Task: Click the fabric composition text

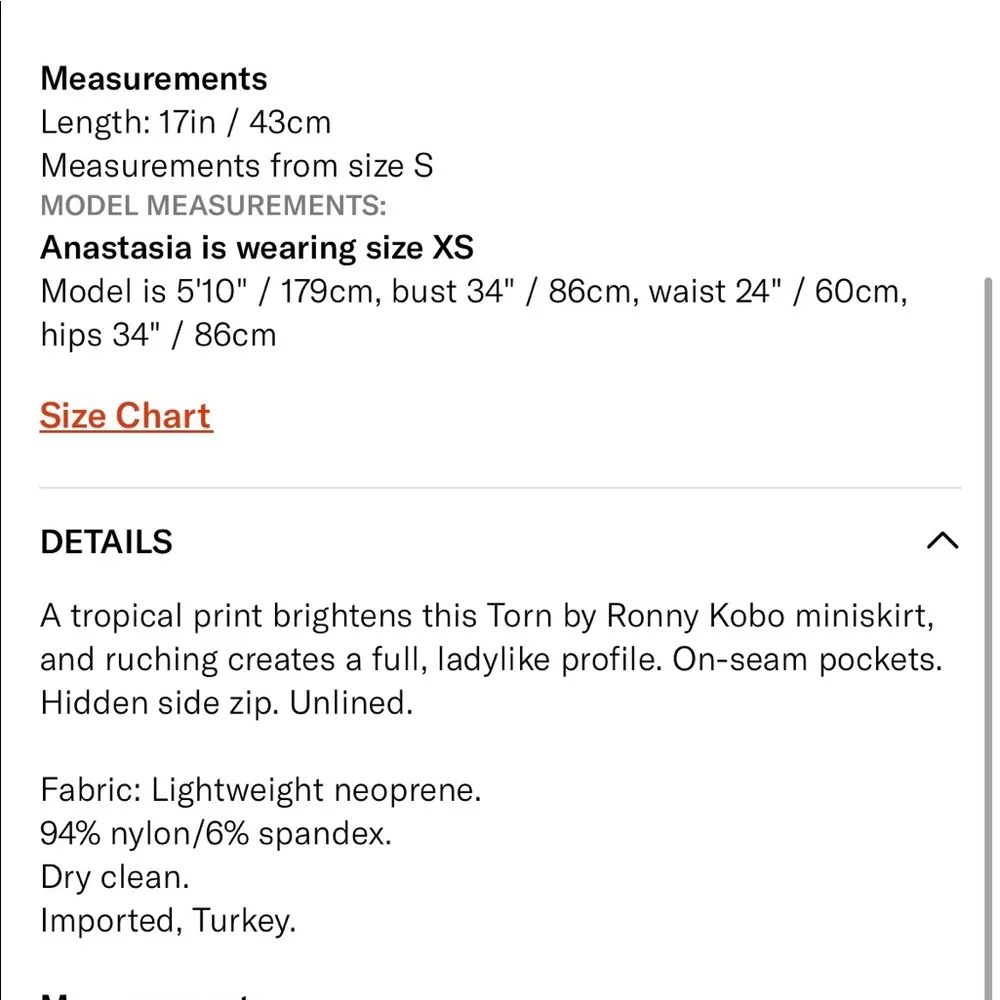Action: 216,833
